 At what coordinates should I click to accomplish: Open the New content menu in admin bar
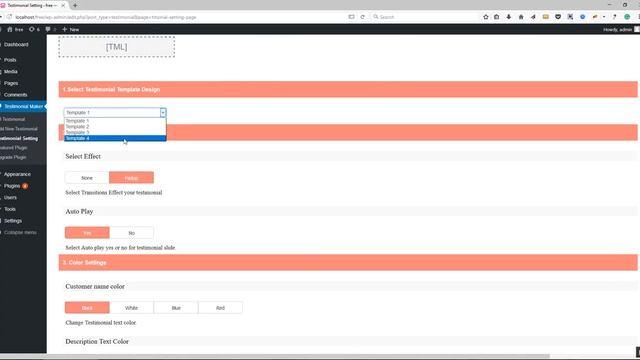[x=71, y=29]
